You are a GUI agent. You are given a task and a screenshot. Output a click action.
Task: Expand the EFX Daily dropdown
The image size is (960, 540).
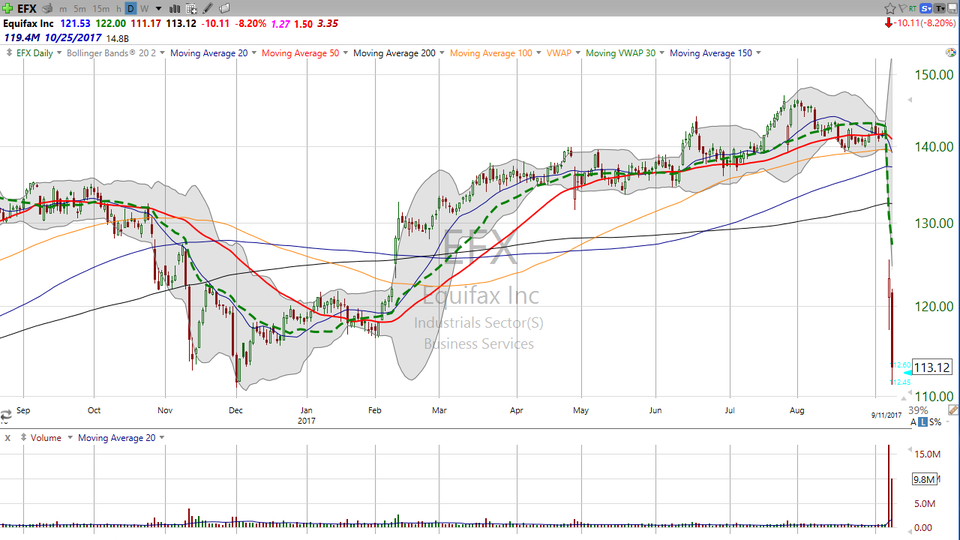point(59,53)
